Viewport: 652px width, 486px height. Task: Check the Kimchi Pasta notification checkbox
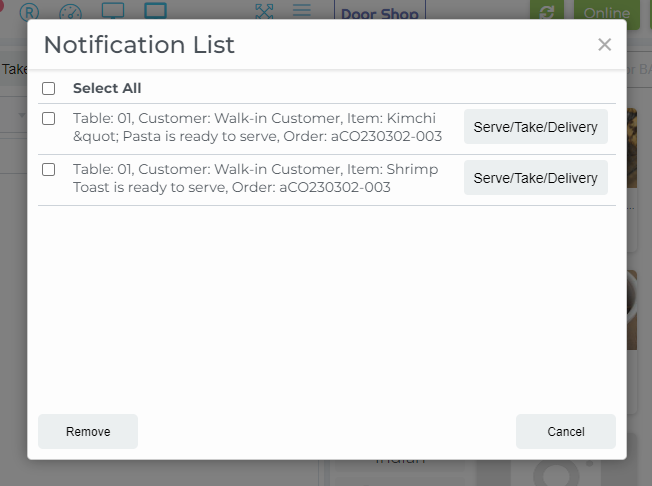pos(49,119)
